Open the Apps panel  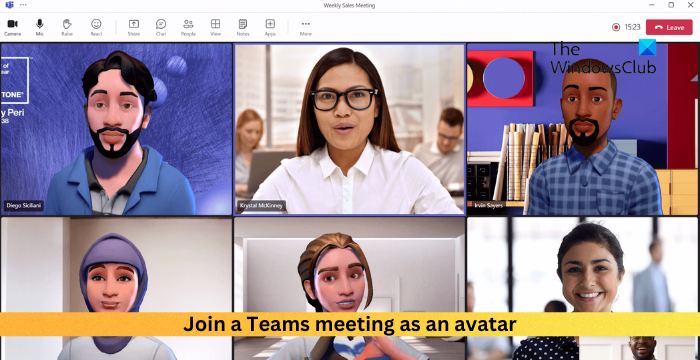click(x=270, y=27)
